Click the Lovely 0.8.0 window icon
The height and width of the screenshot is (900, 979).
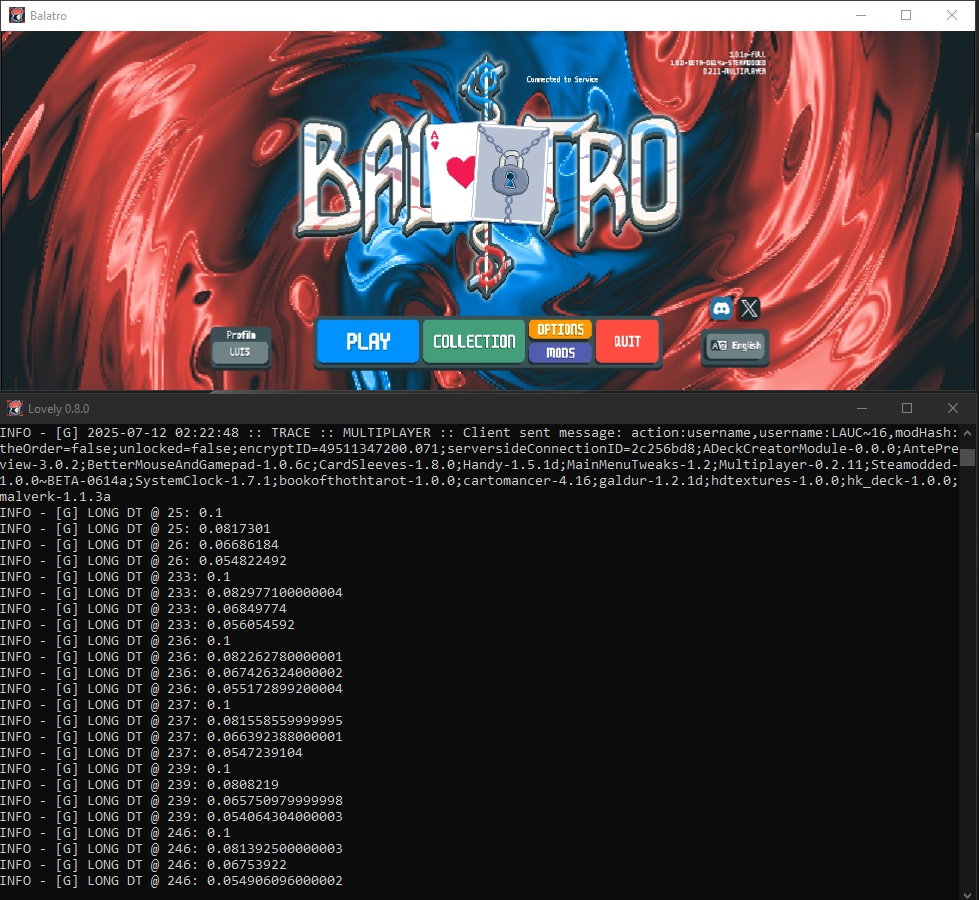15,408
